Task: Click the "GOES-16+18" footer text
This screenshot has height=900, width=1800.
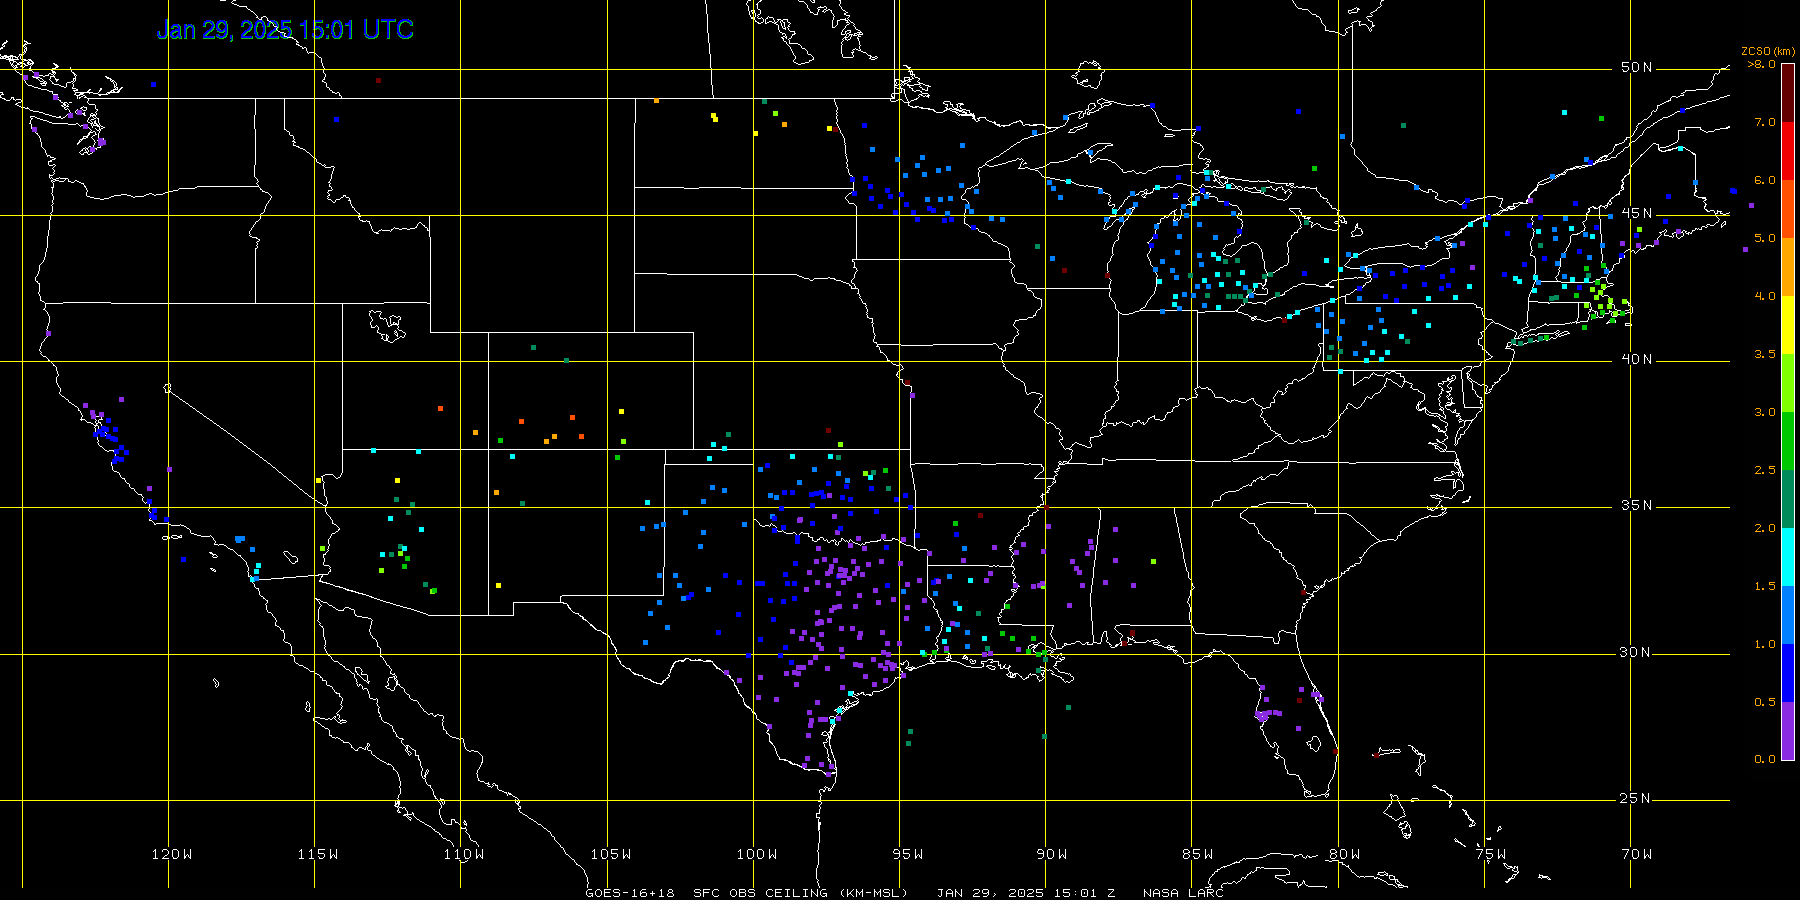Action: click(630, 893)
